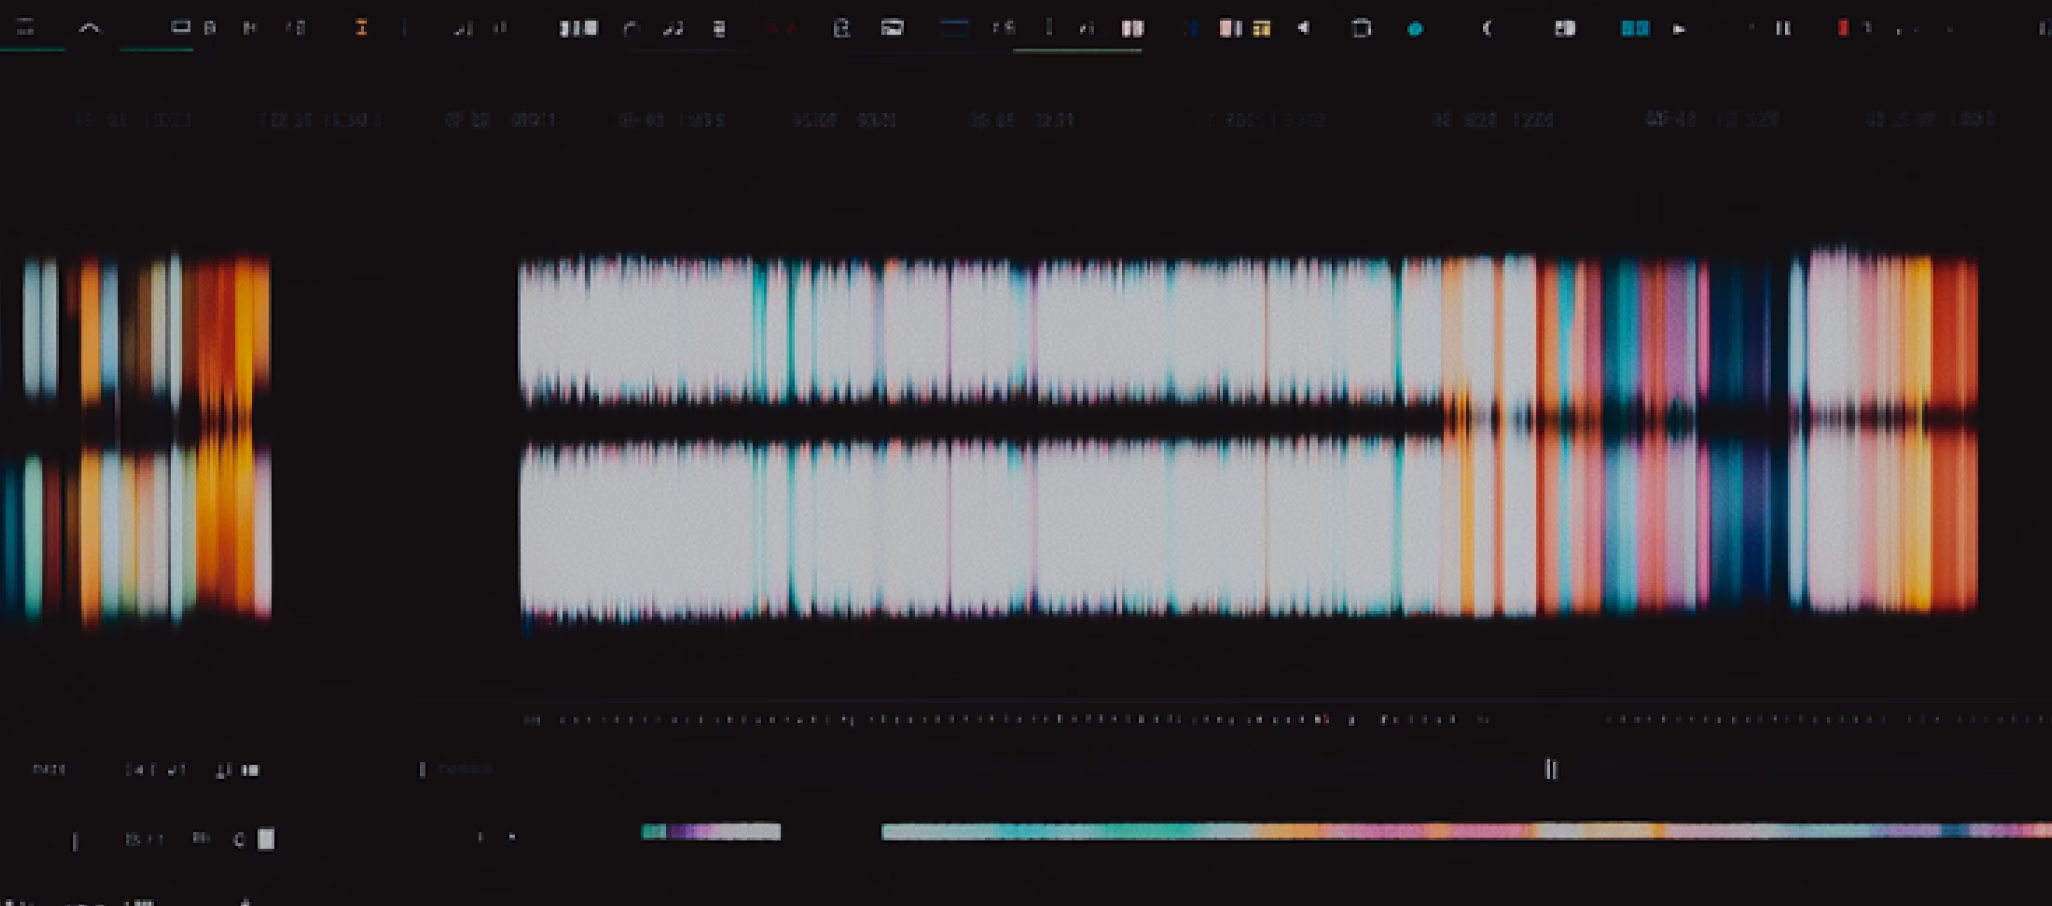The width and height of the screenshot is (2052, 906).
Task: Click the white left-pointing triangle icon
Action: pyautogui.click(x=1303, y=28)
